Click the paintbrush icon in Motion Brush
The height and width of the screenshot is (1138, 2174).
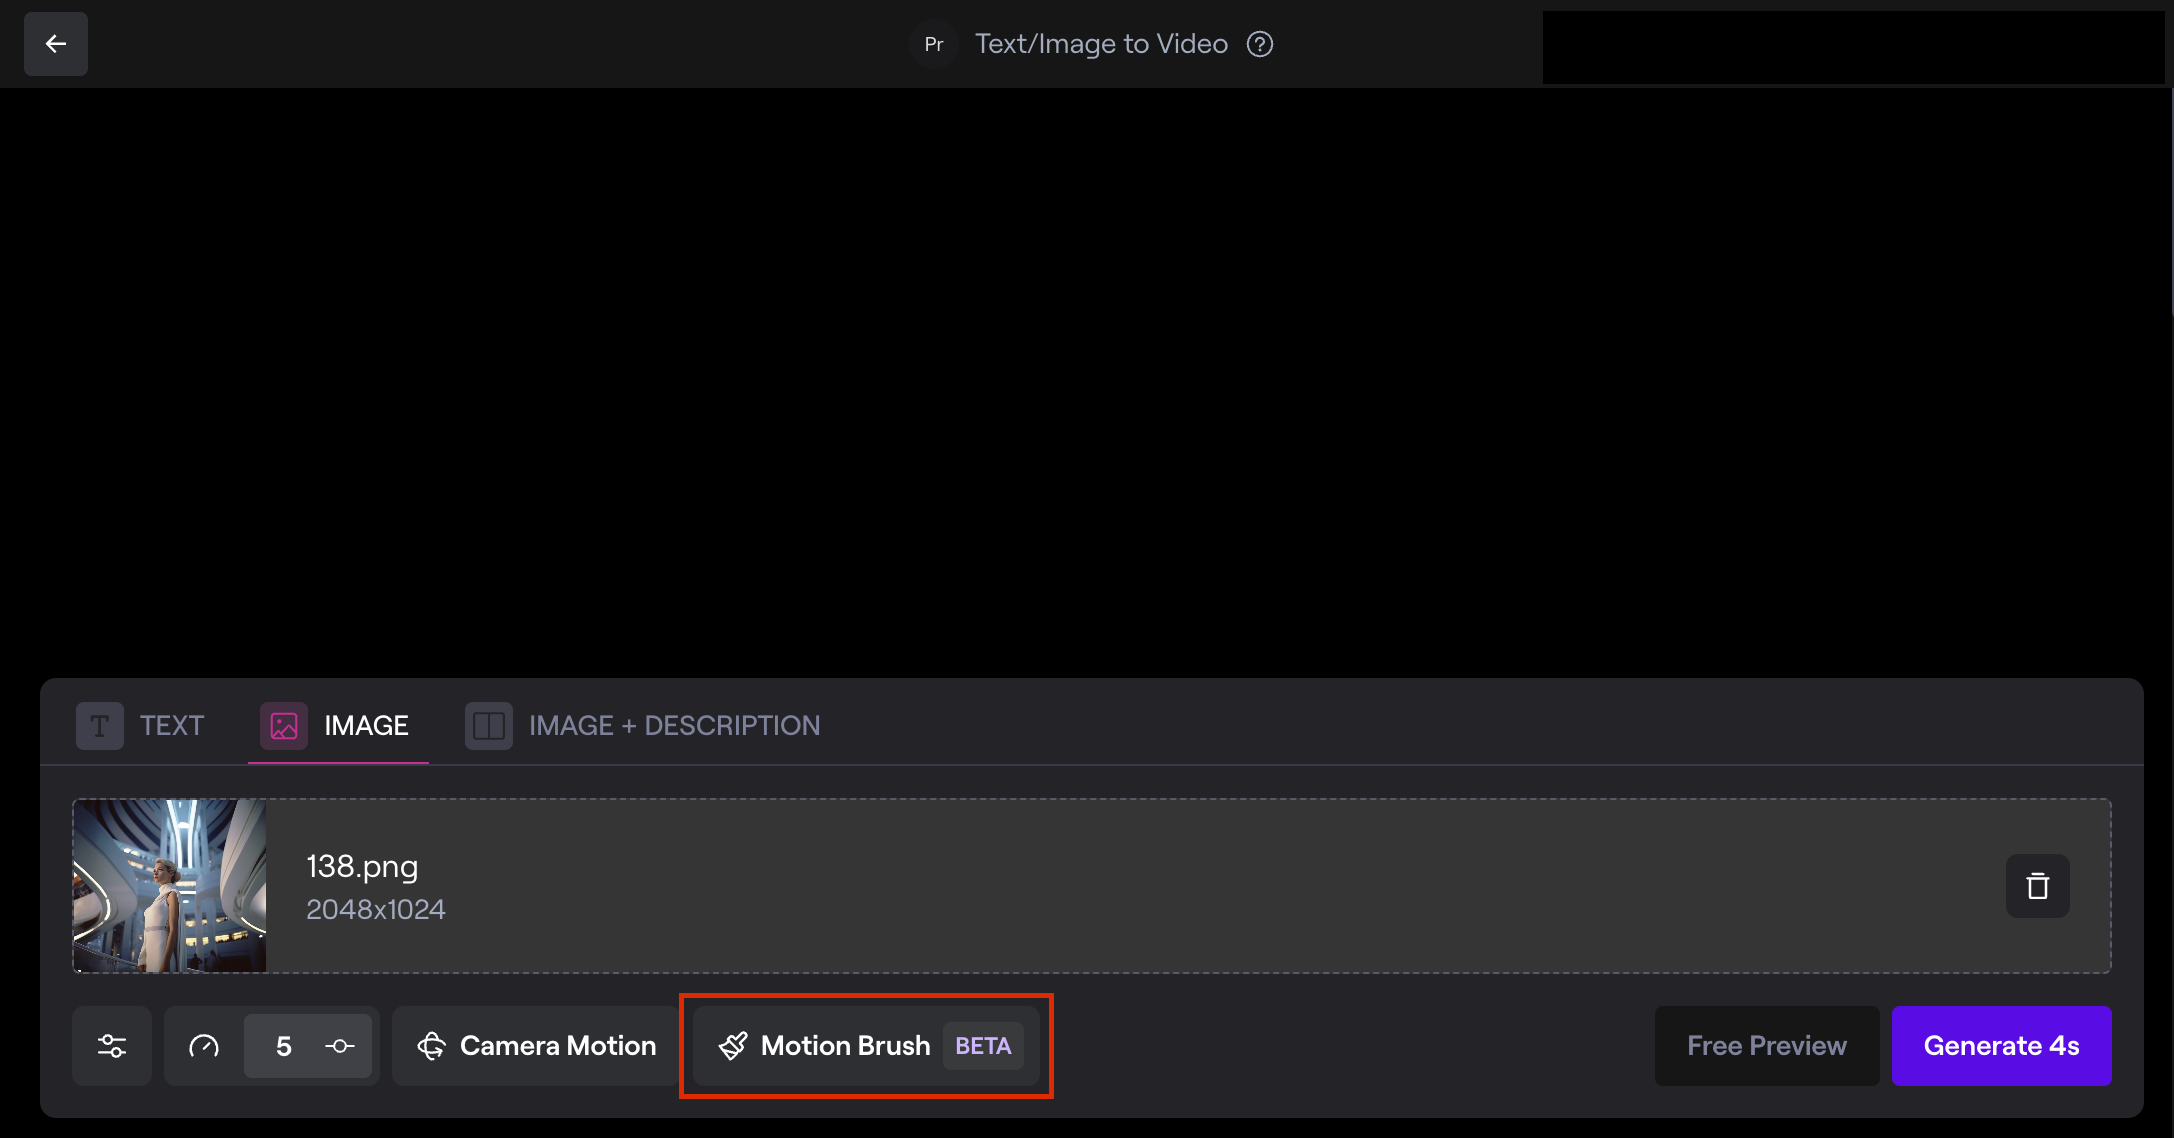pyautogui.click(x=733, y=1046)
